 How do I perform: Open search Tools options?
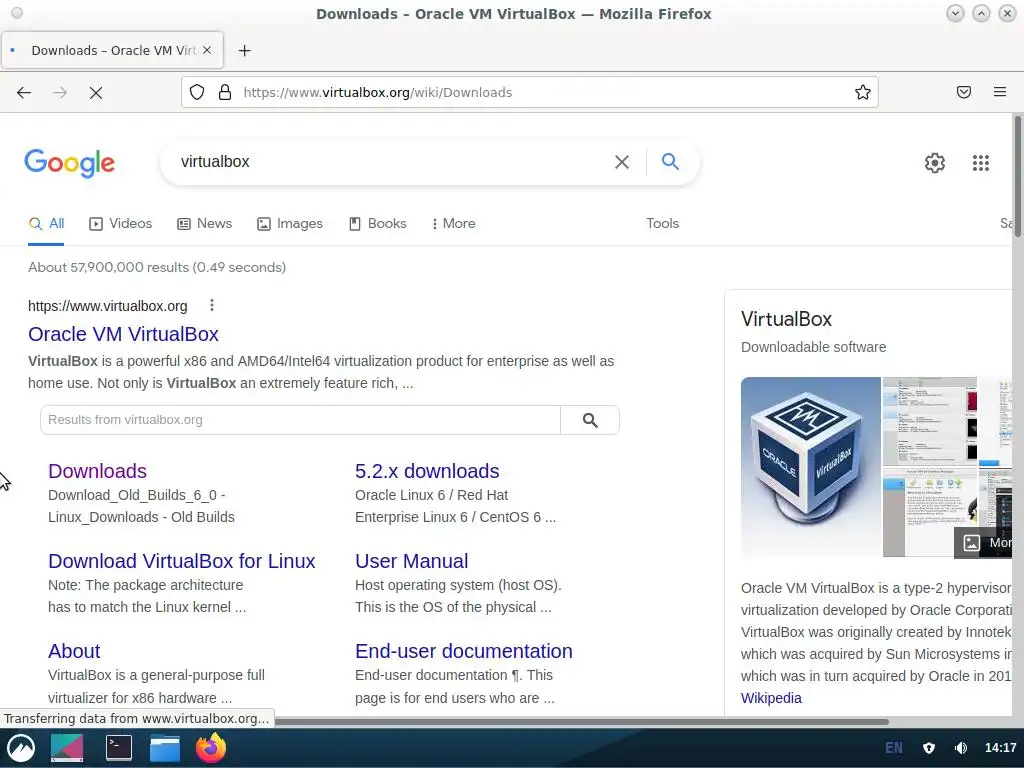tap(662, 223)
